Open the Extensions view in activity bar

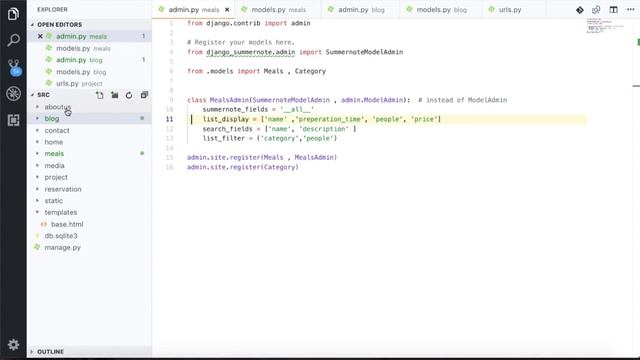point(13,120)
